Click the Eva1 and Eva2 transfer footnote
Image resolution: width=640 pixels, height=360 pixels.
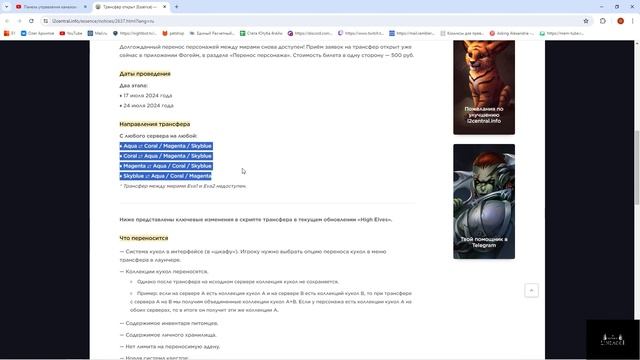tap(183, 186)
